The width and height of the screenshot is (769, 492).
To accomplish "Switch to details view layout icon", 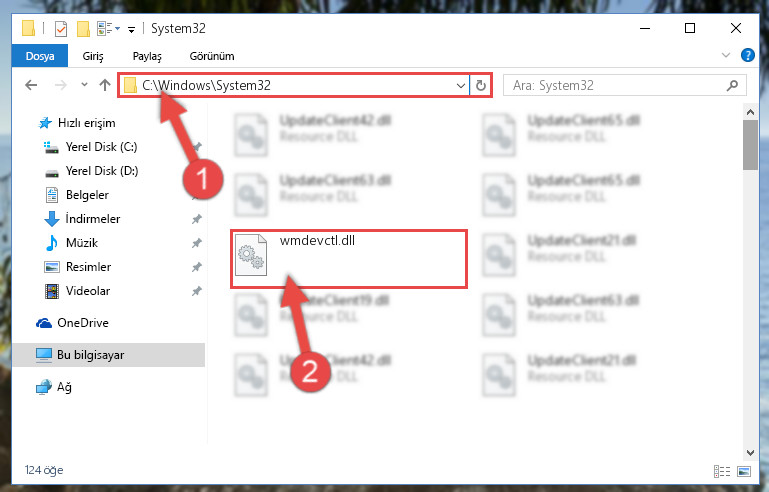I will coord(721,471).
